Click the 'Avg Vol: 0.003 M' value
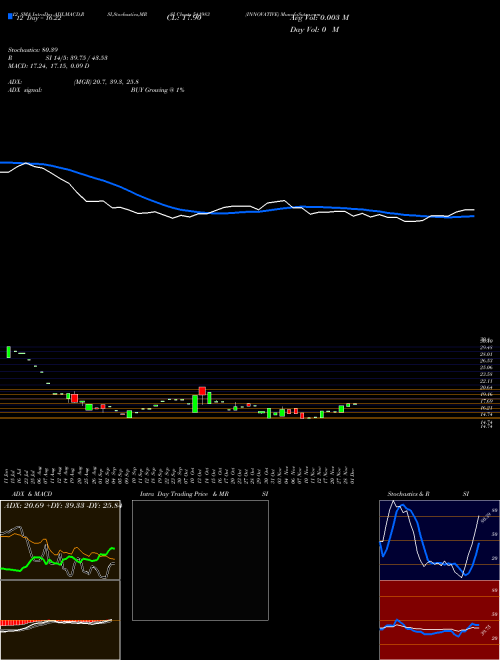The width and height of the screenshot is (500, 660). [x=319, y=18]
